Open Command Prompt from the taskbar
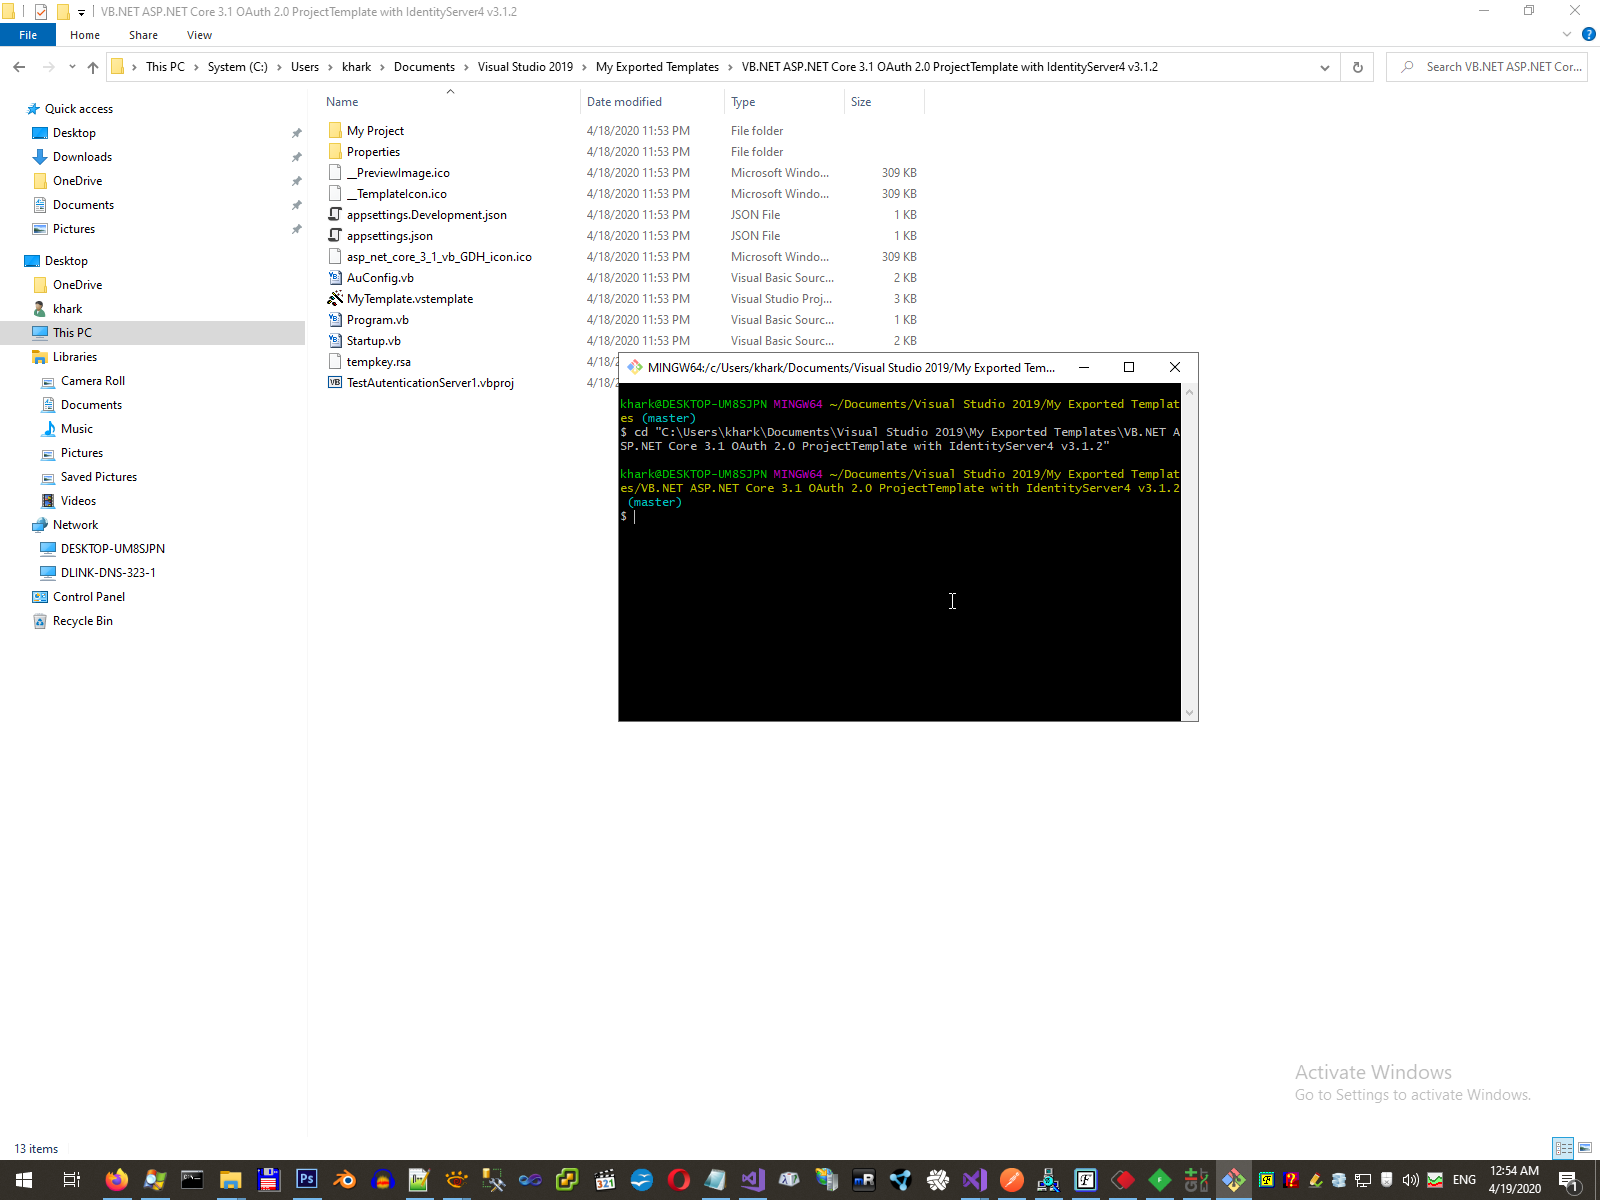This screenshot has height=1200, width=1600. tap(192, 1180)
